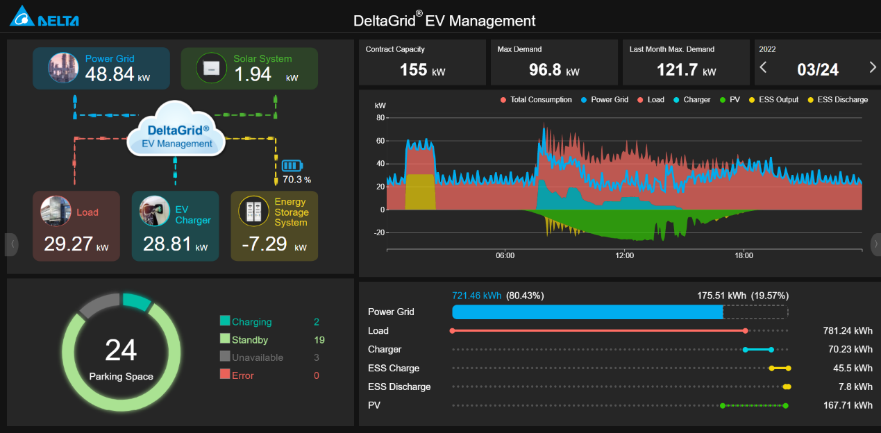Screen dimensions: 881x433
Task: Click the 24 Parking Space donut center
Action: [120, 355]
